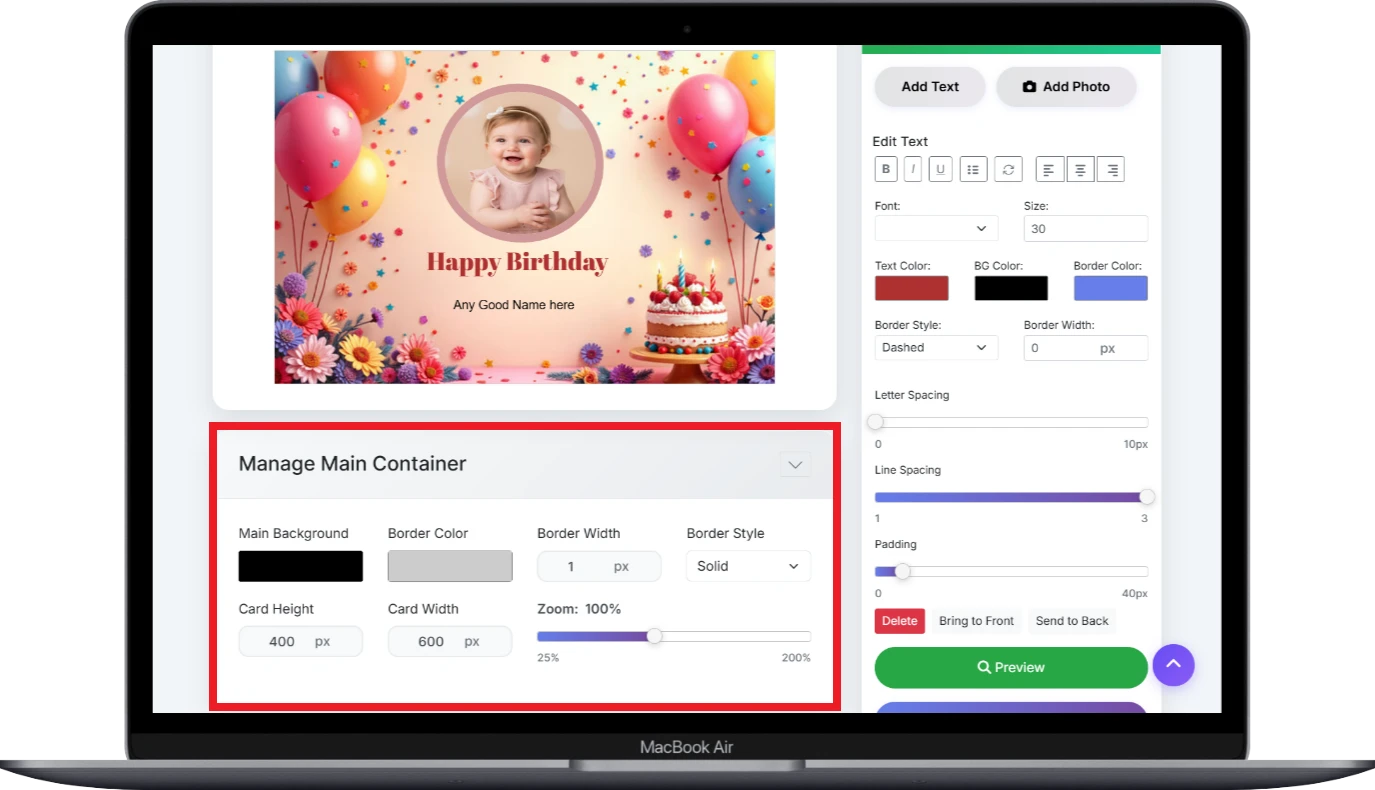Toggle italic text formatting

click(x=913, y=170)
